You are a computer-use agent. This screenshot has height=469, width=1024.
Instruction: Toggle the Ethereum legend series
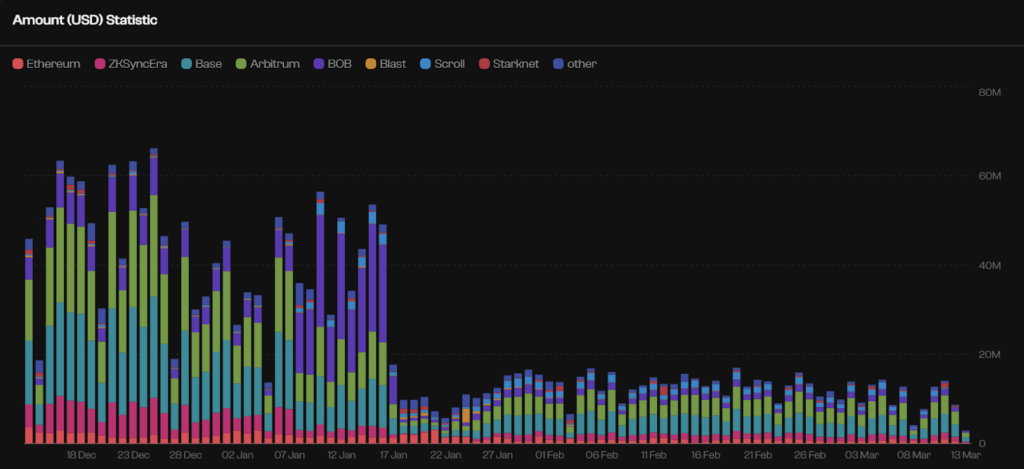(x=46, y=64)
